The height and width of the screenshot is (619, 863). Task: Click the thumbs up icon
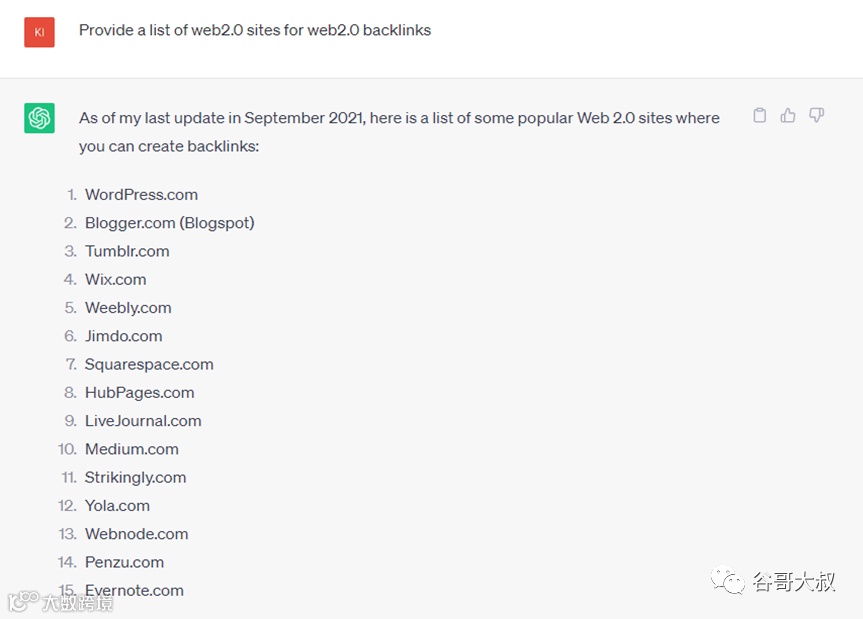(x=788, y=116)
